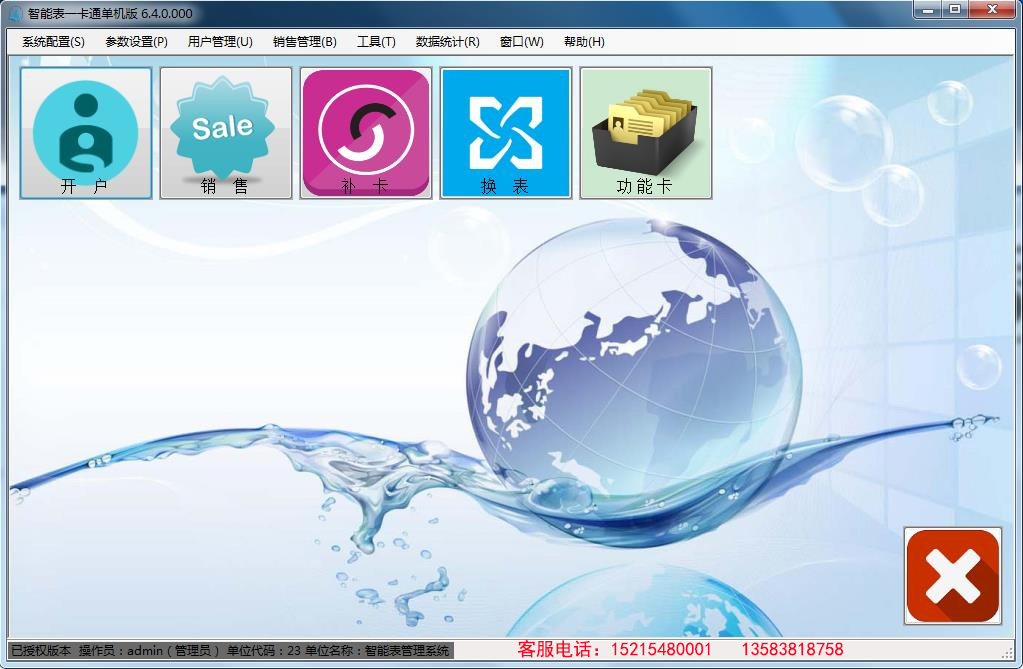Show the 帮助(H) help menu
This screenshot has height=669, width=1023.
coord(584,42)
